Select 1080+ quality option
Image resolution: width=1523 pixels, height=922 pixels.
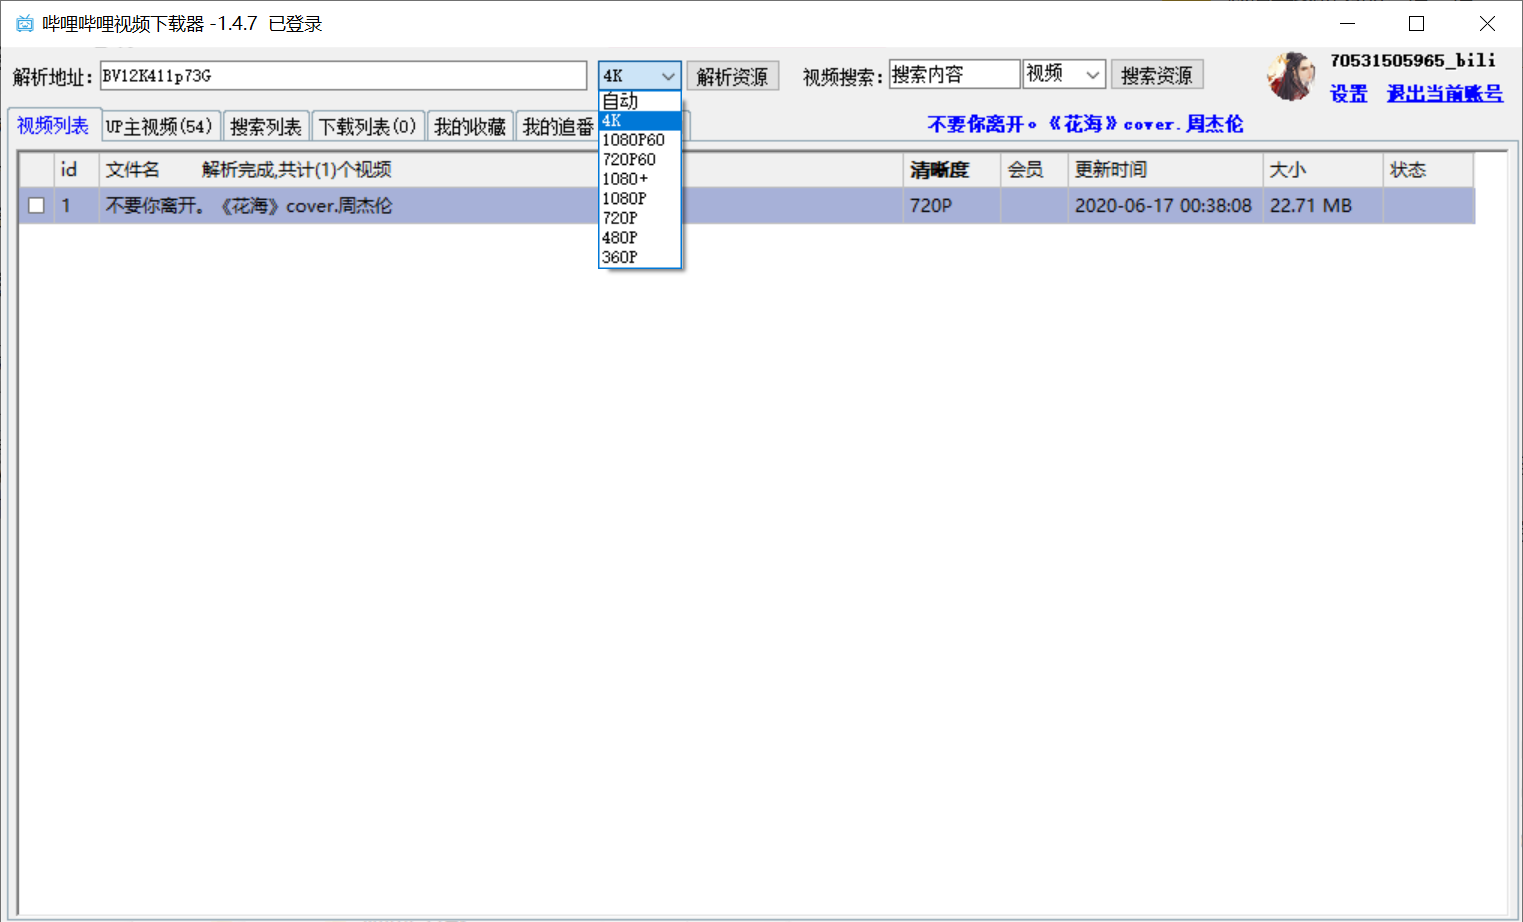(640, 179)
